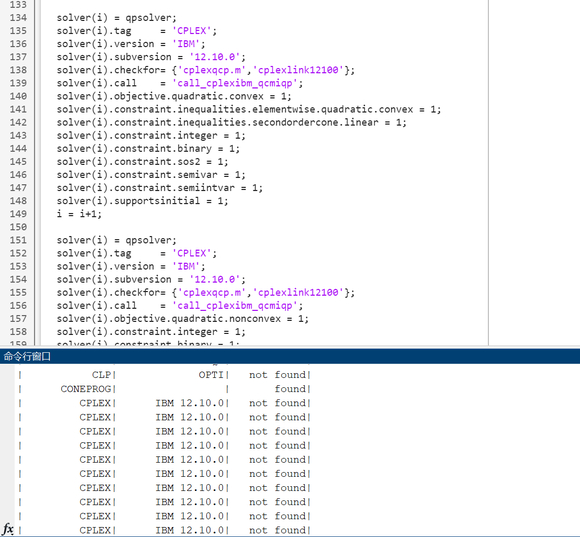Click constraint.semiintvar on line 147
This screenshot has height=537, width=580.
coord(159,188)
